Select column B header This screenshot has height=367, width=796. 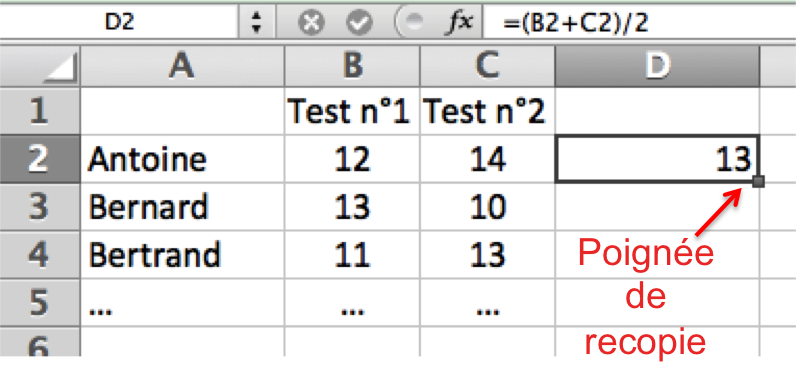coord(352,66)
